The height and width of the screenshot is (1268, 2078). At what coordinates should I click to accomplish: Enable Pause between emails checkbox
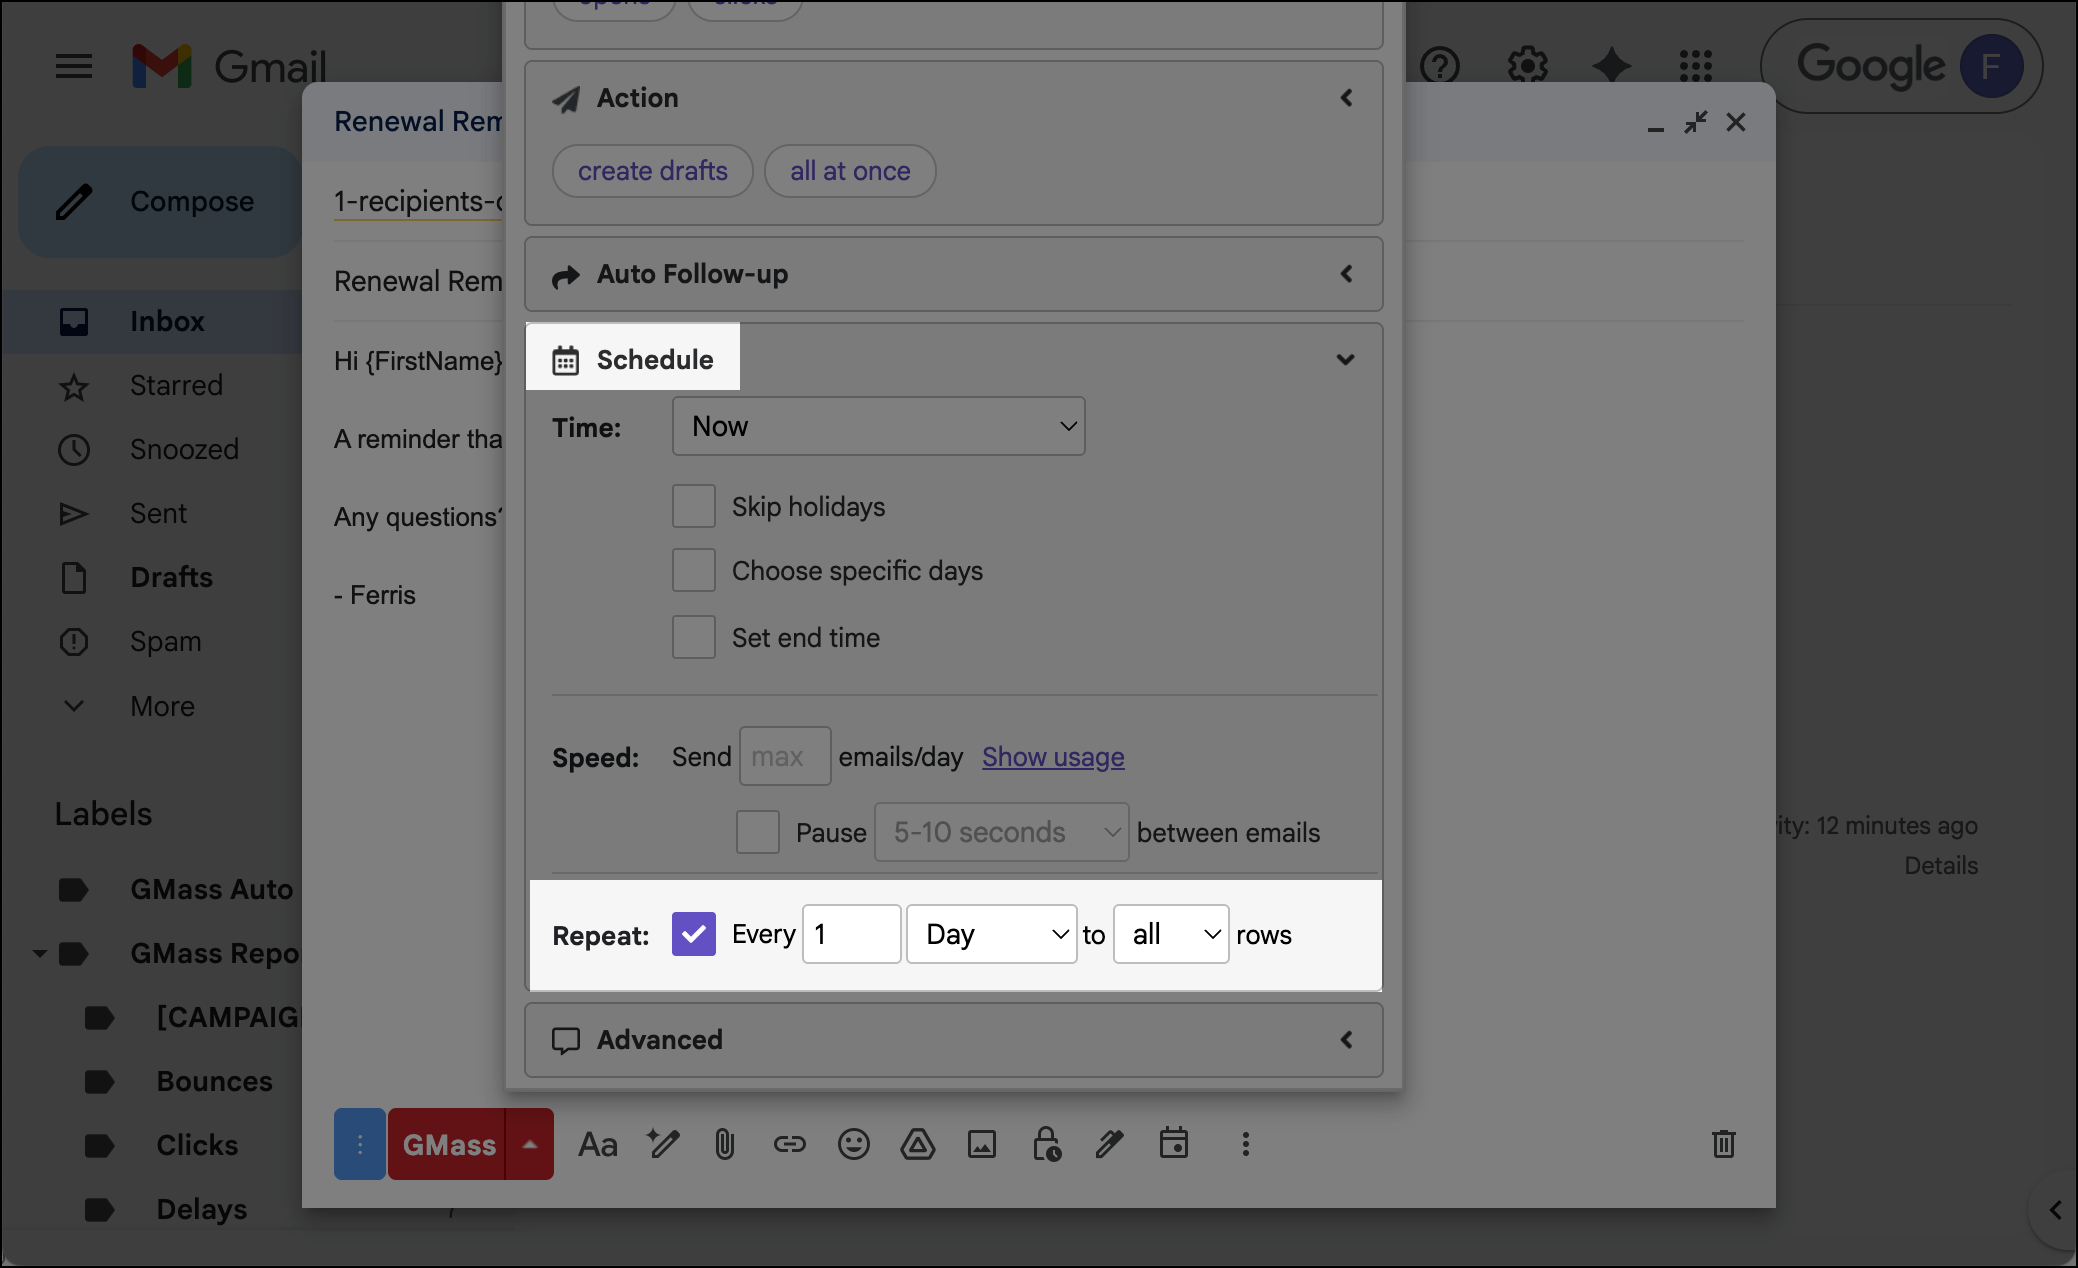pyautogui.click(x=758, y=832)
